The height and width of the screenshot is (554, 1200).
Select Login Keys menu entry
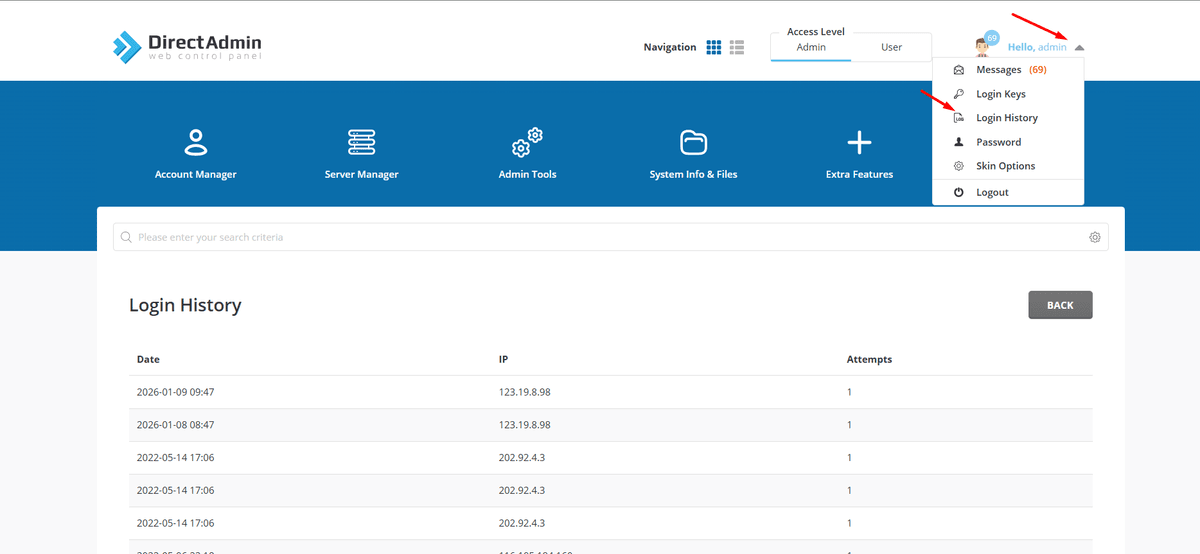tap(1000, 94)
